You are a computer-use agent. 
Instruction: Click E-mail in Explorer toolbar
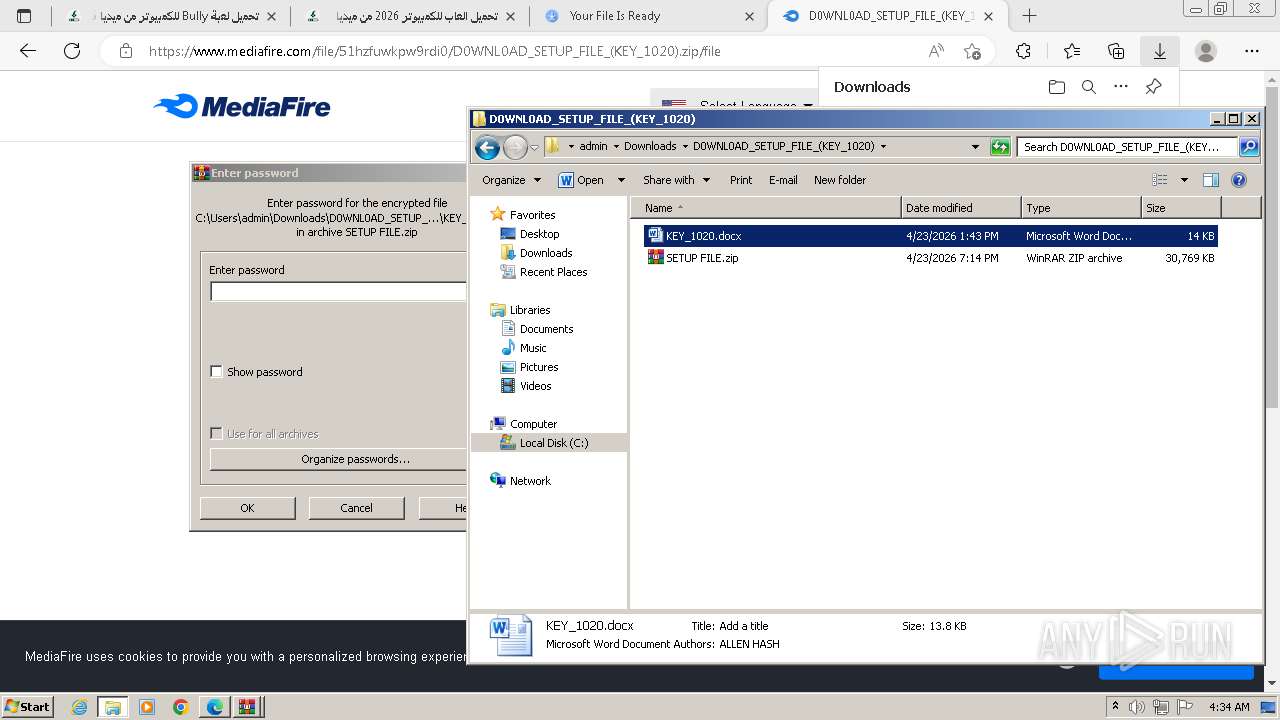pyautogui.click(x=783, y=181)
